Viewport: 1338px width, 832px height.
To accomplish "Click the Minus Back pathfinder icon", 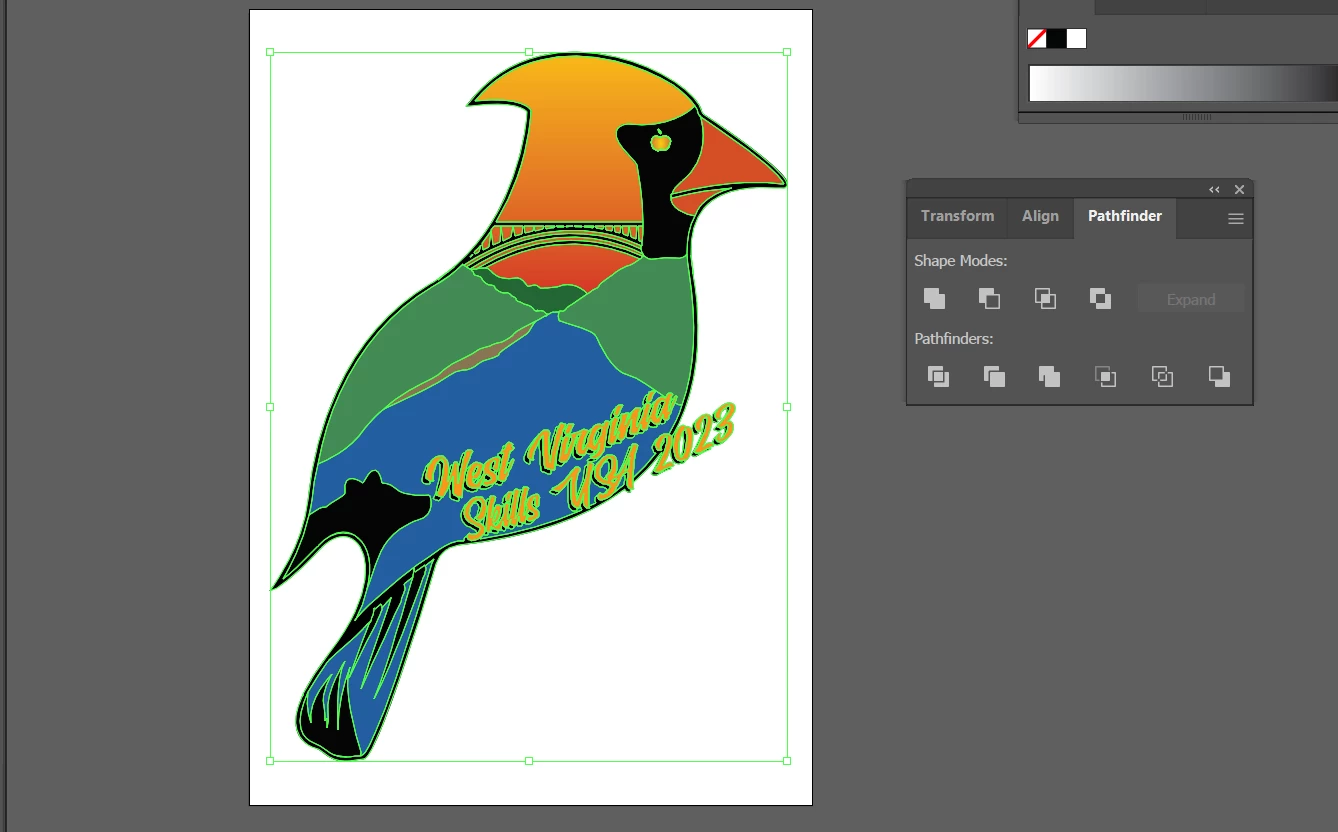I will pos(1219,376).
